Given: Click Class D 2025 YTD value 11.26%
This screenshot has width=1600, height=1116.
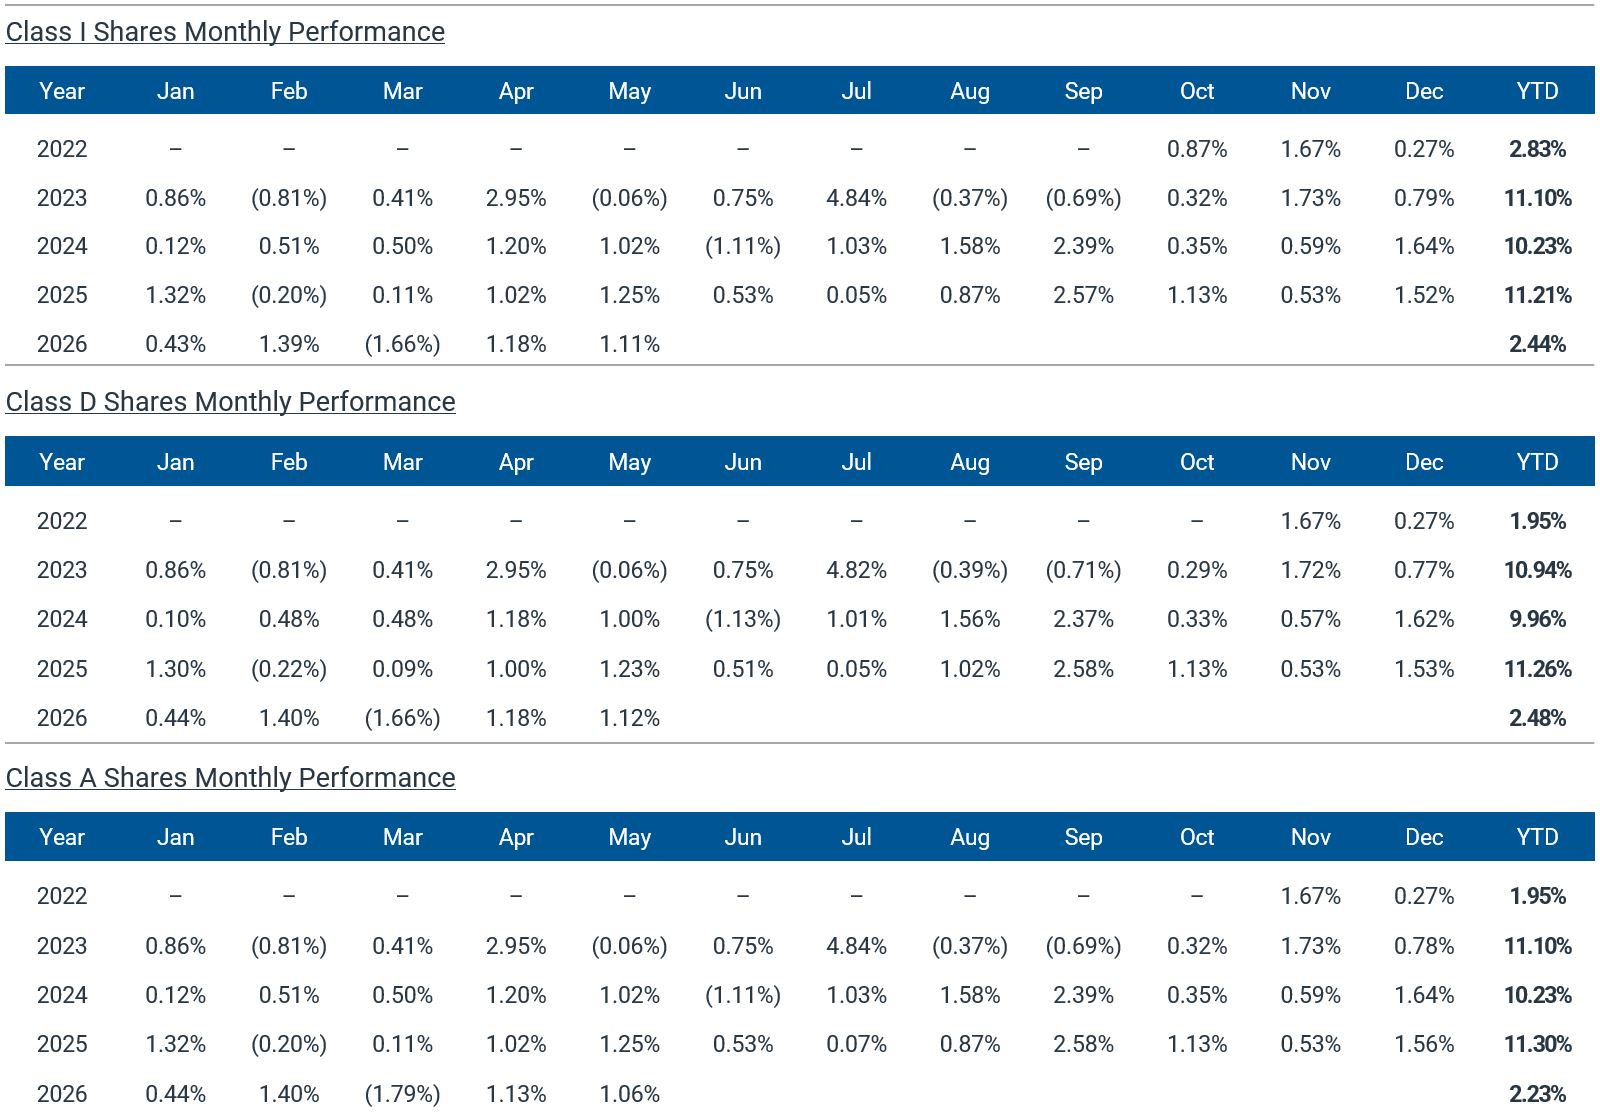Looking at the screenshot, I should [1538, 669].
